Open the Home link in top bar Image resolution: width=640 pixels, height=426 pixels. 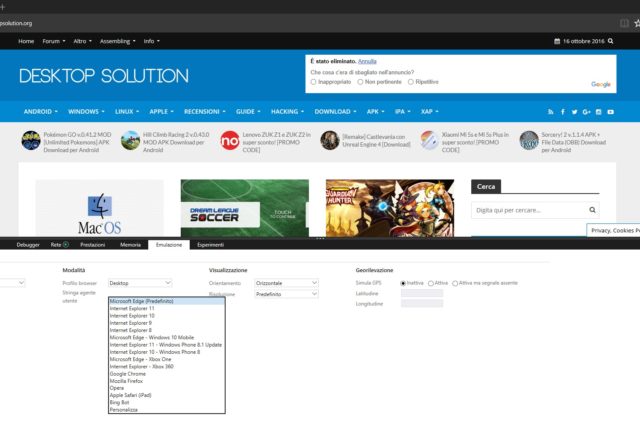click(x=26, y=41)
